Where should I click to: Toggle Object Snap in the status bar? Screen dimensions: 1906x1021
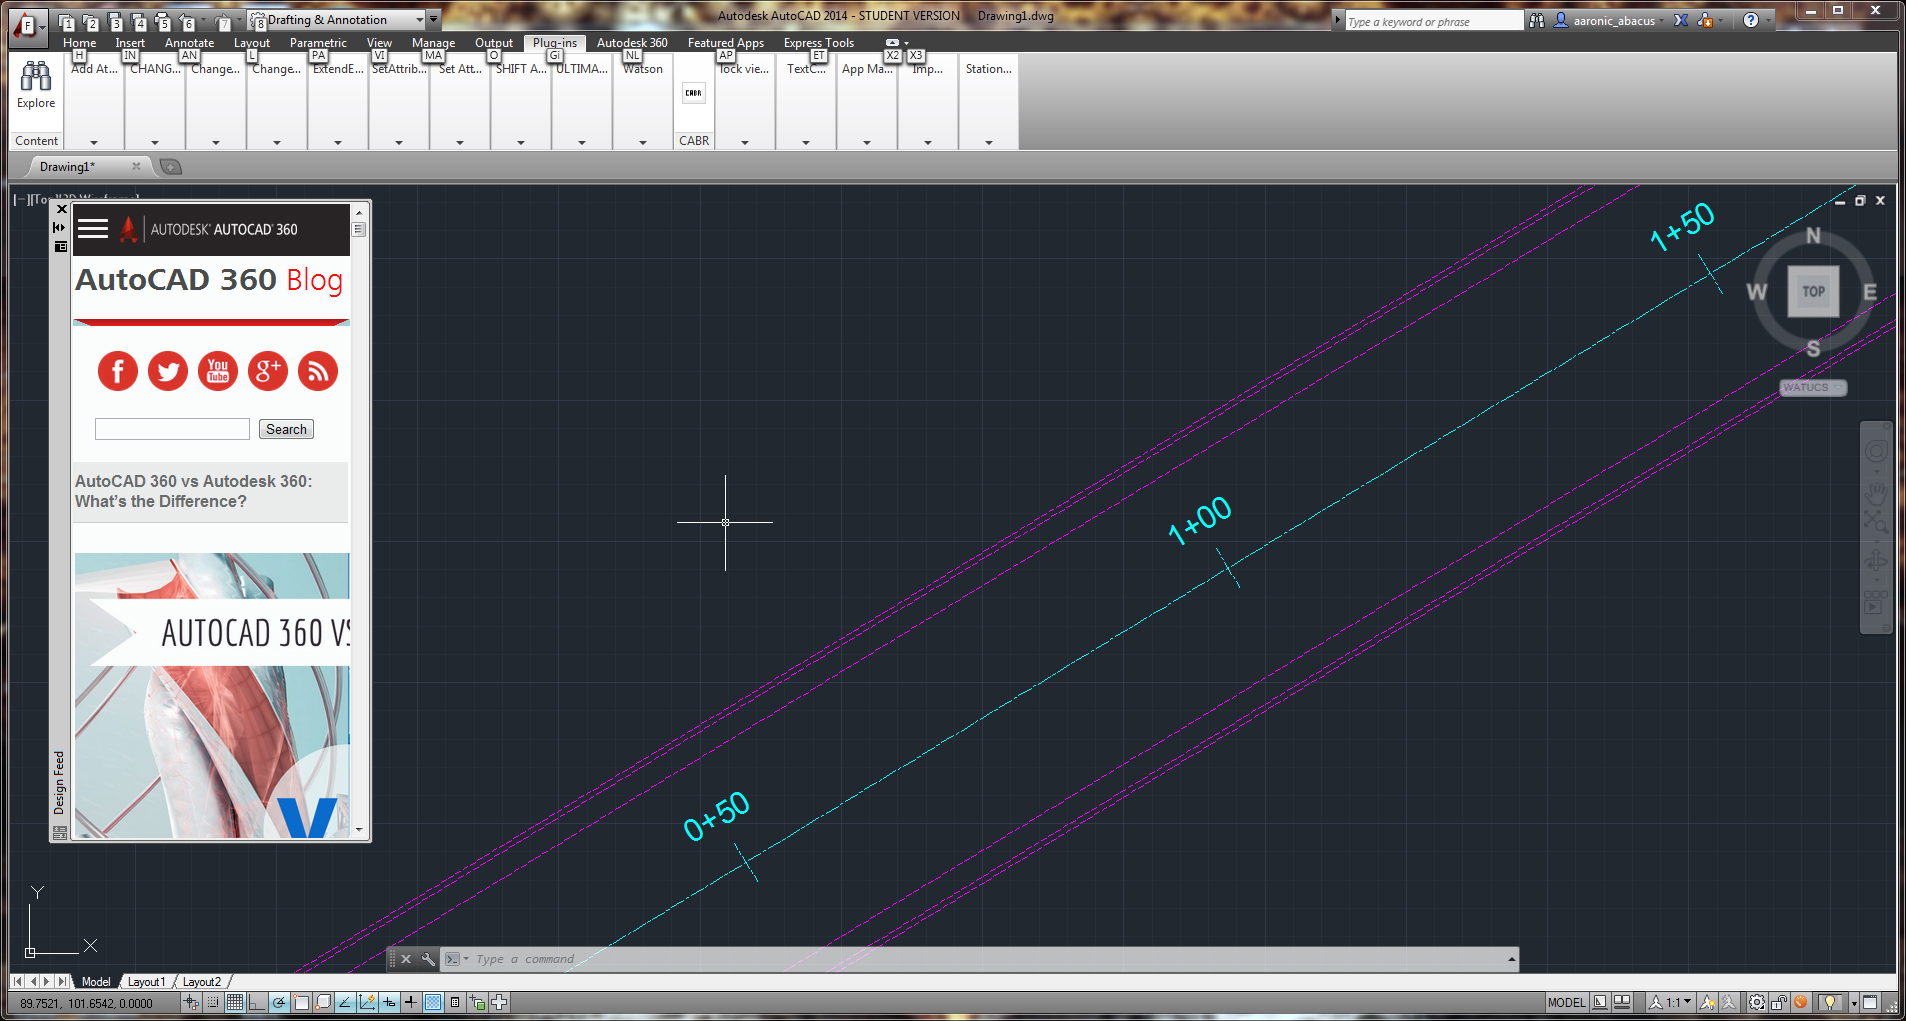coord(301,1002)
